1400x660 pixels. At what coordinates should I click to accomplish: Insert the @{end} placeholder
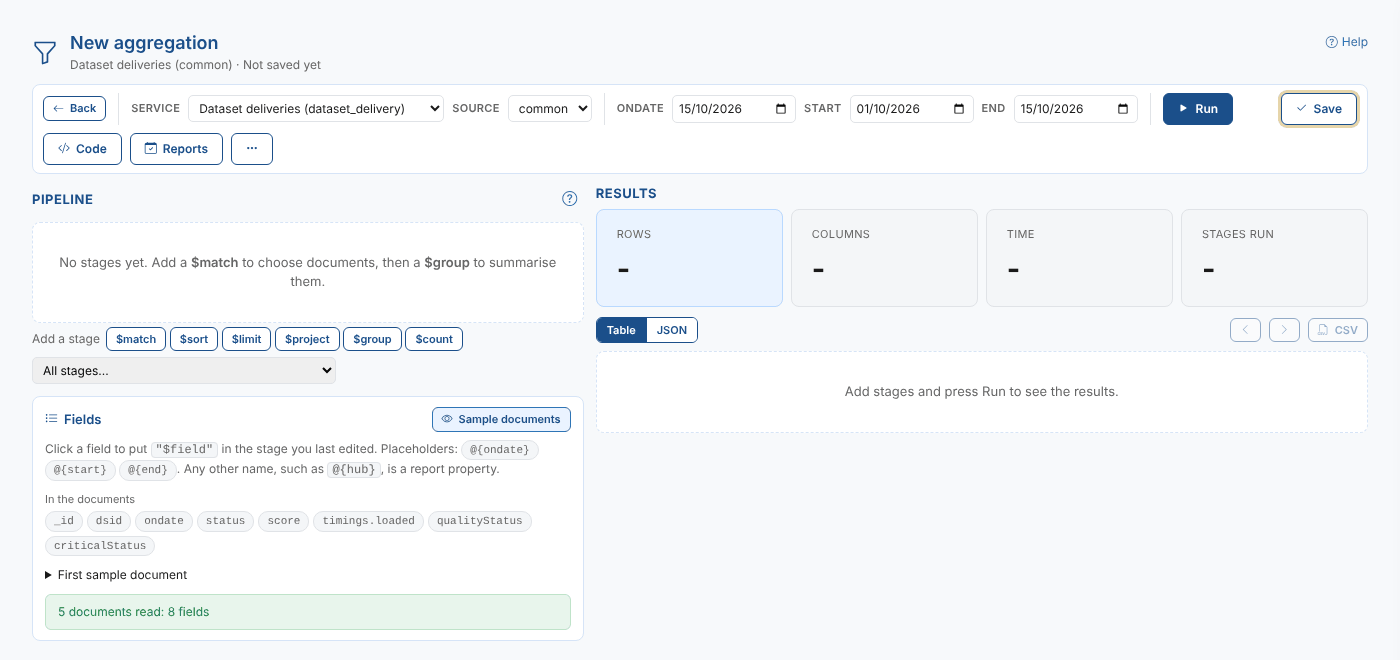(x=148, y=469)
